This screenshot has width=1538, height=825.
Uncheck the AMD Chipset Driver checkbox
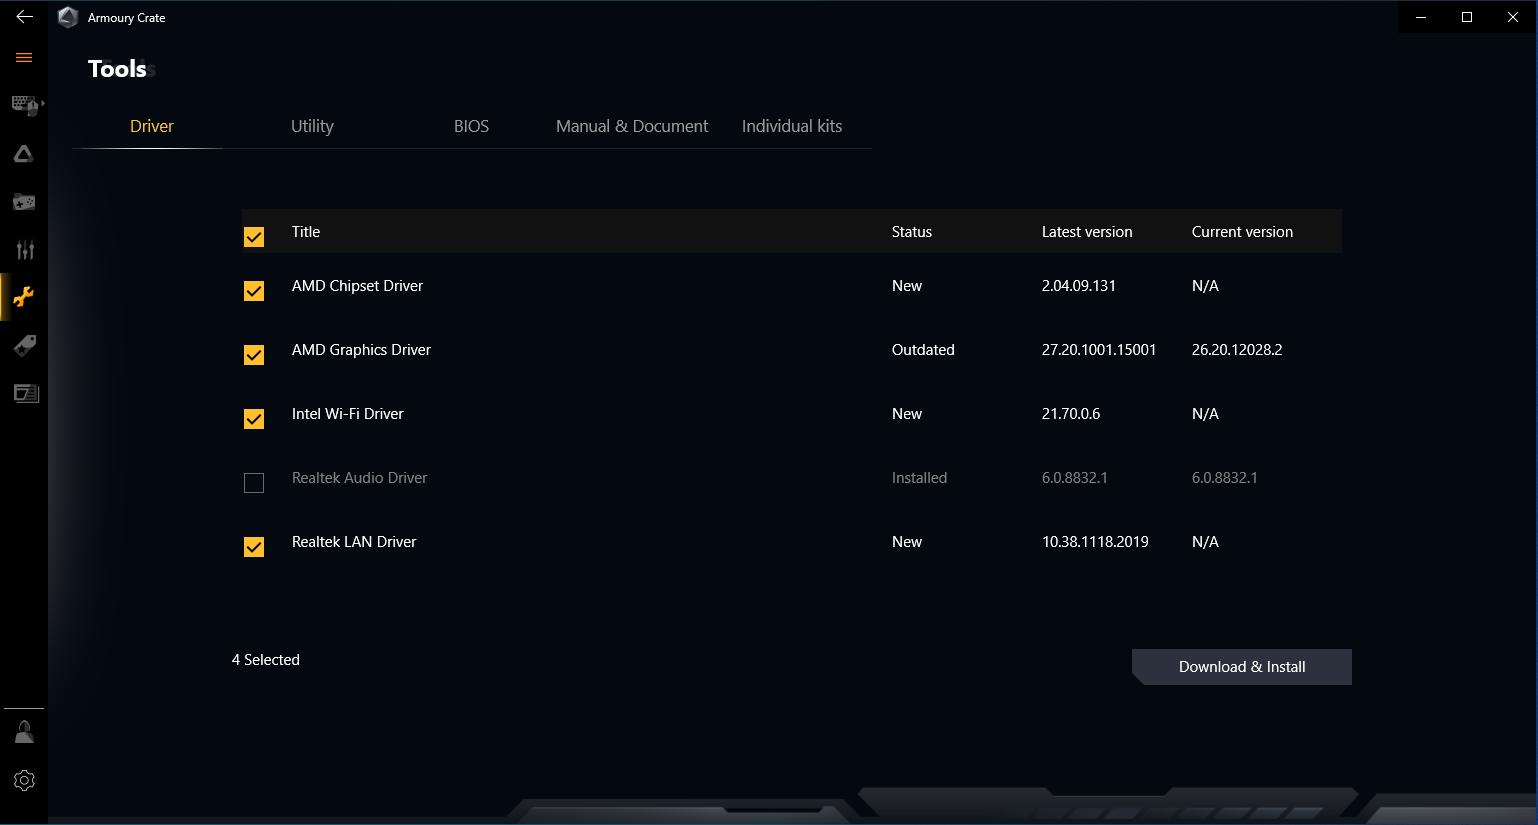(254, 291)
